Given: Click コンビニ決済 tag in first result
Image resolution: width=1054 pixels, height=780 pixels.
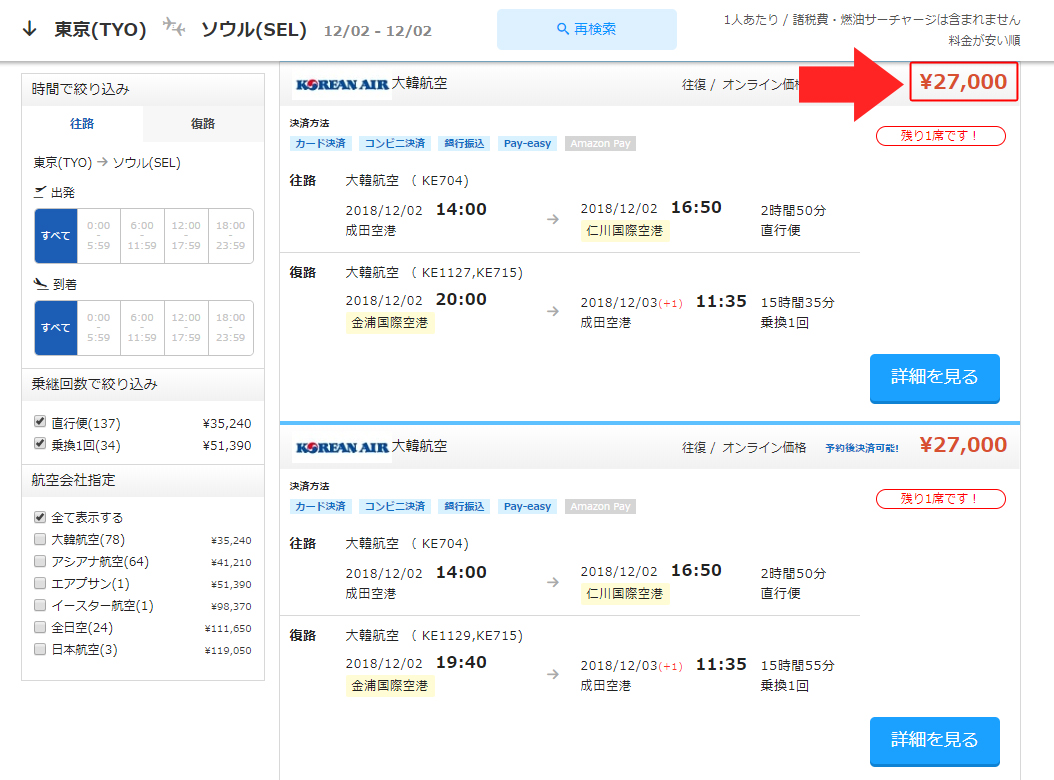Looking at the screenshot, I should tap(395, 143).
